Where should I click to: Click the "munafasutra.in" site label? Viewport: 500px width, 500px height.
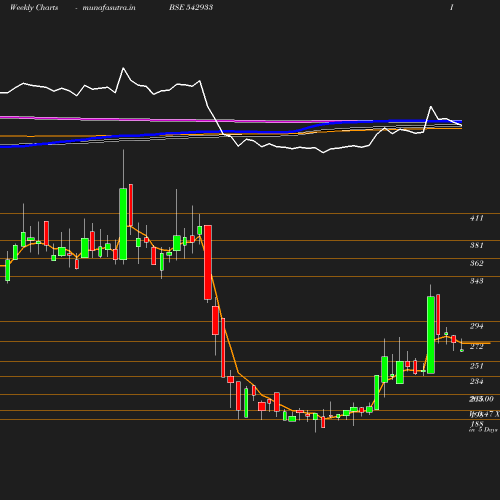[109, 7]
